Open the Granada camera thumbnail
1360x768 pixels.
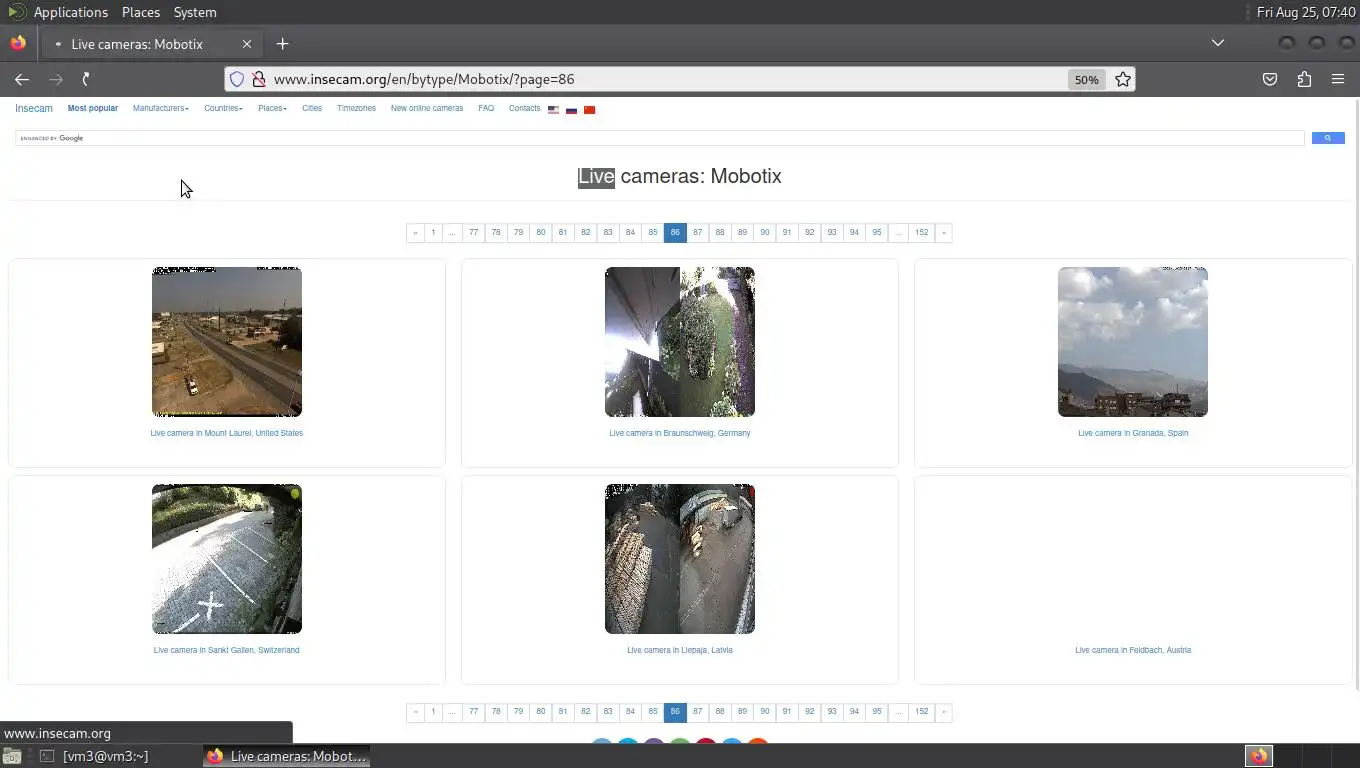coord(1133,342)
